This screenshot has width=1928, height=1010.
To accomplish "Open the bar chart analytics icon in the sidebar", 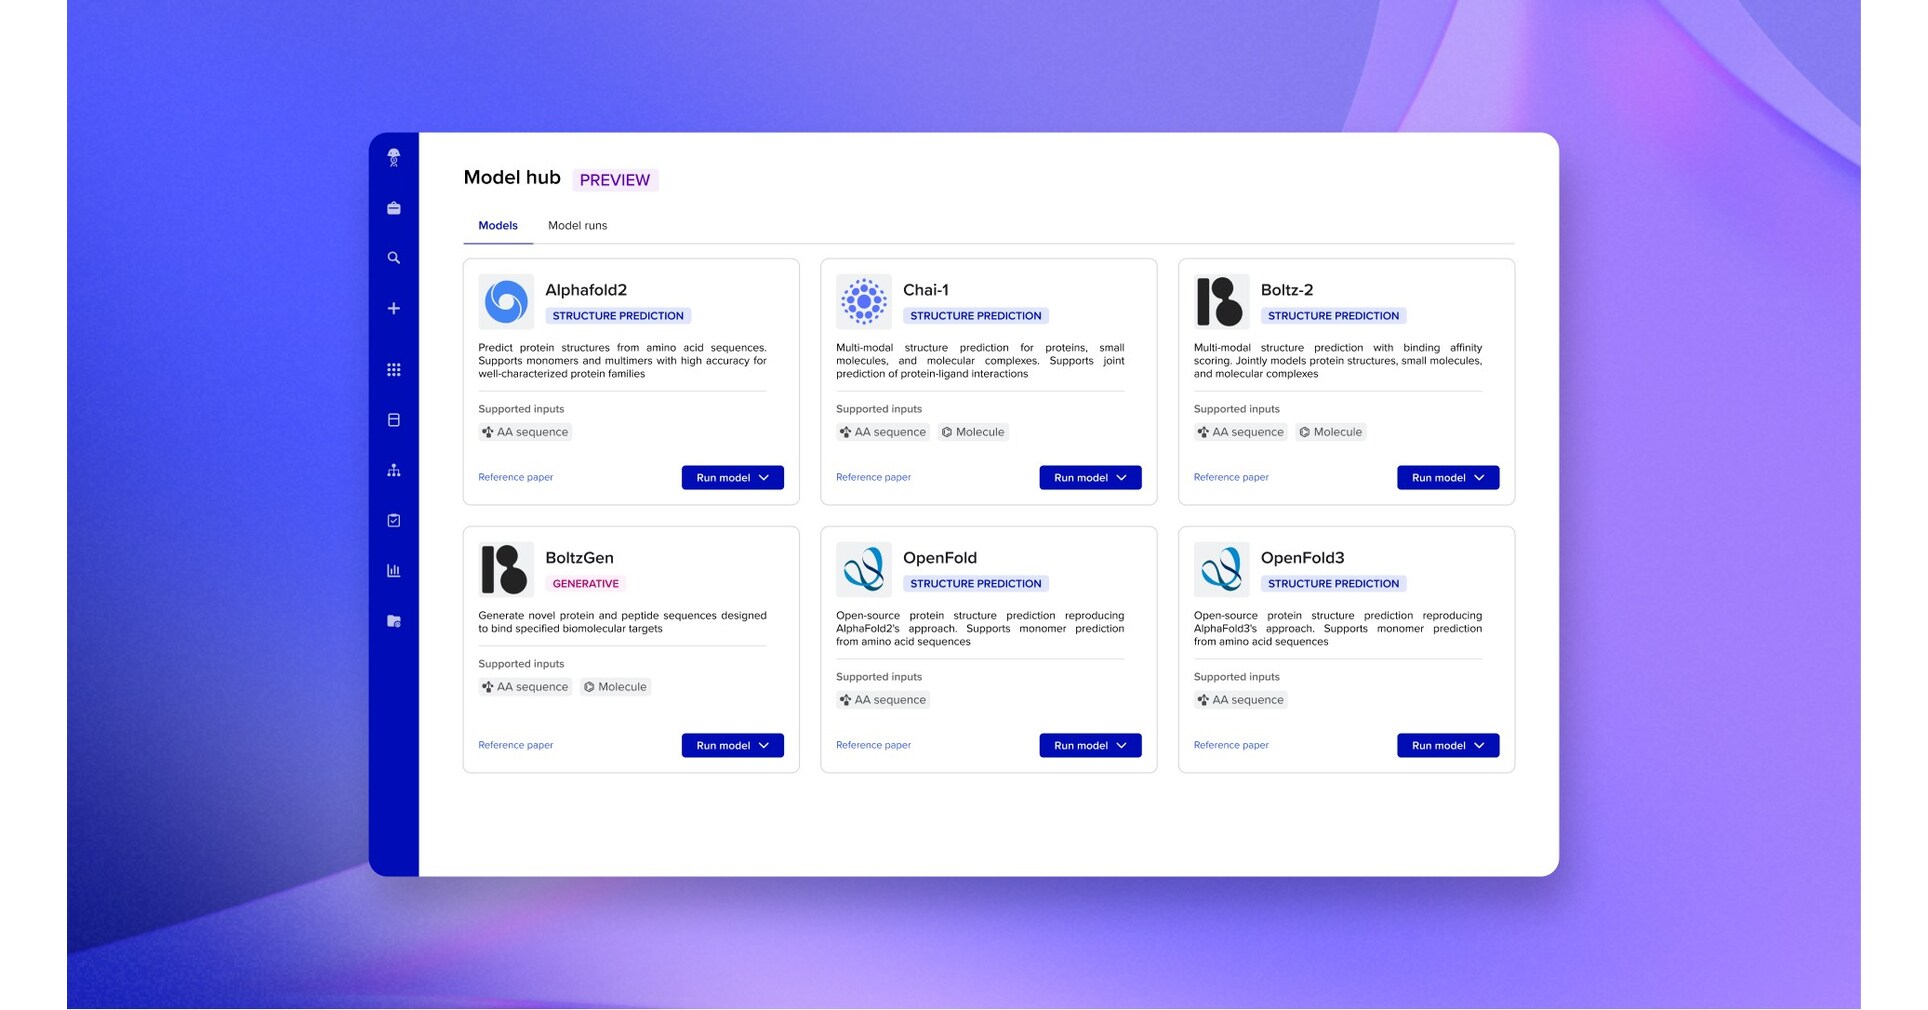I will click(394, 570).
